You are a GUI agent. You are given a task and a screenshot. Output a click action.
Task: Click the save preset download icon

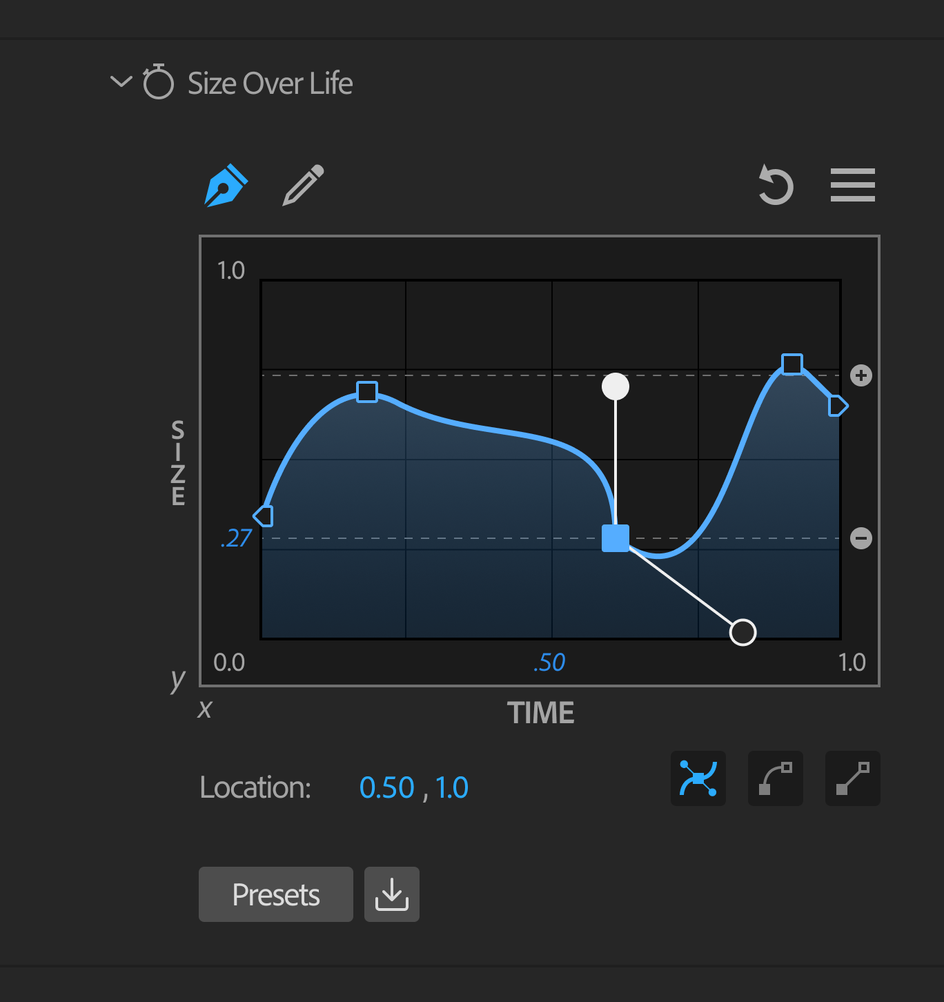click(x=392, y=894)
